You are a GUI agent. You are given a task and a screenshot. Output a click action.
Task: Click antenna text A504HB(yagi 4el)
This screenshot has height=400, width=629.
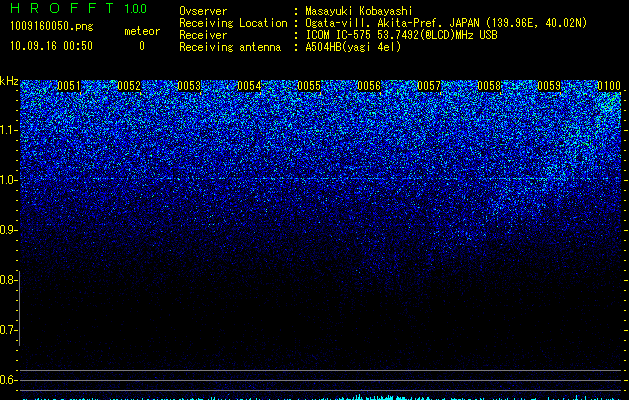pyautogui.click(x=353, y=47)
